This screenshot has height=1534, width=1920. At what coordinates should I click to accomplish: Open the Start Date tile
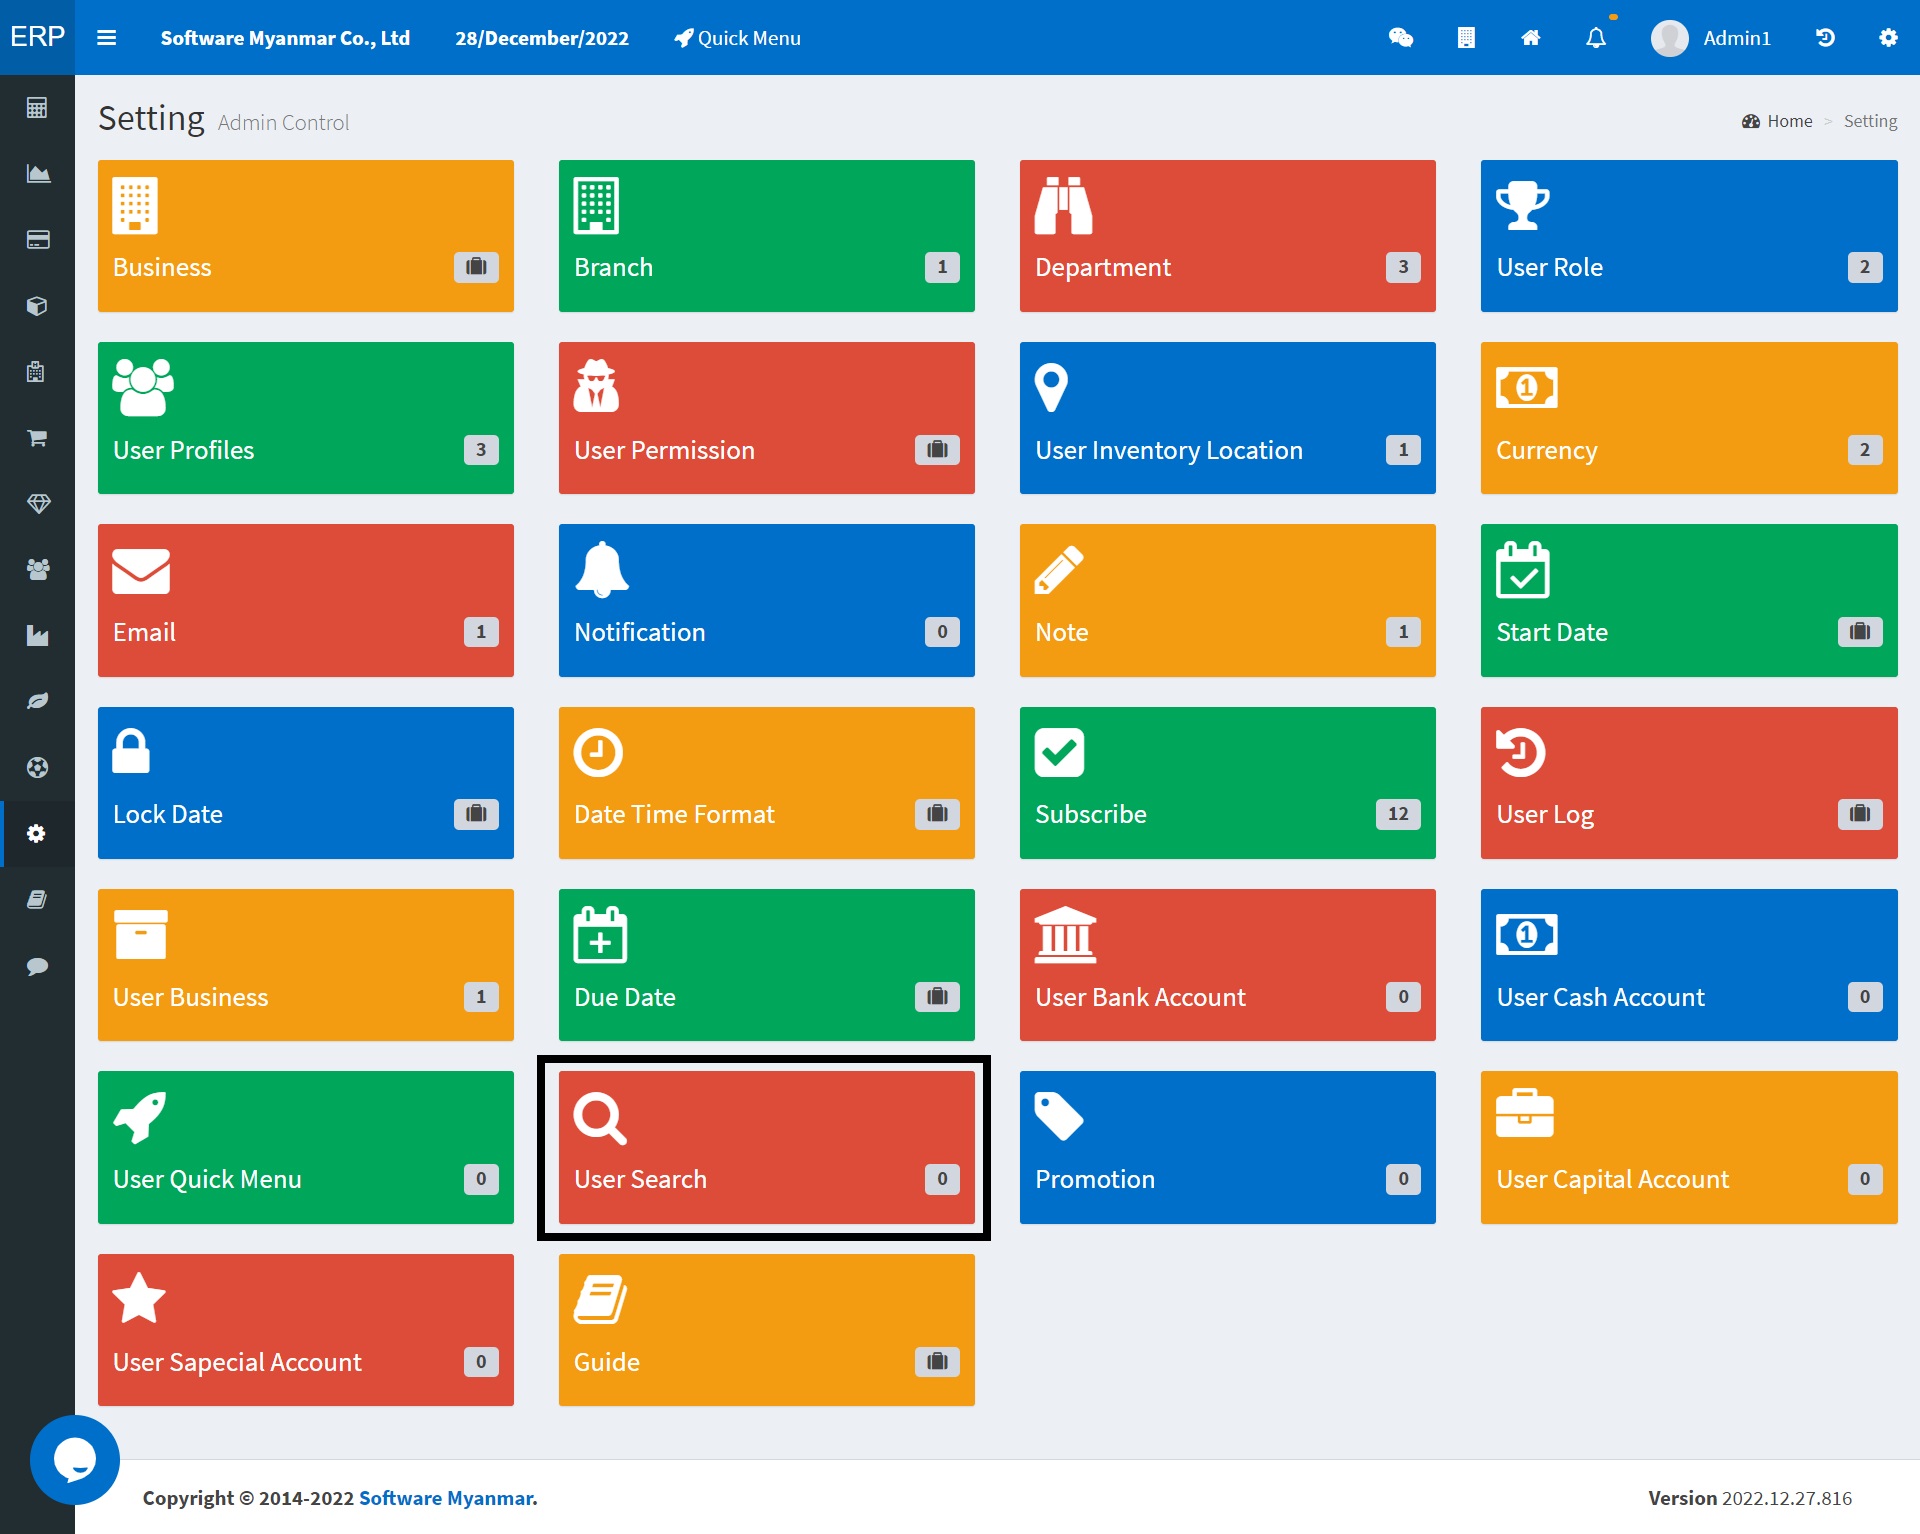1689,600
